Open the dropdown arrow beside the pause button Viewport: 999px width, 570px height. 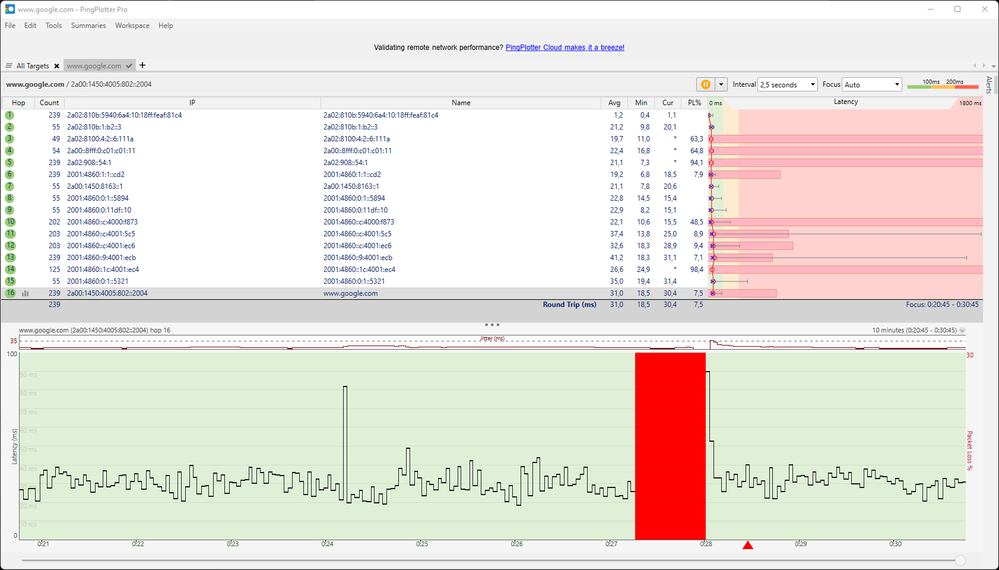721,85
